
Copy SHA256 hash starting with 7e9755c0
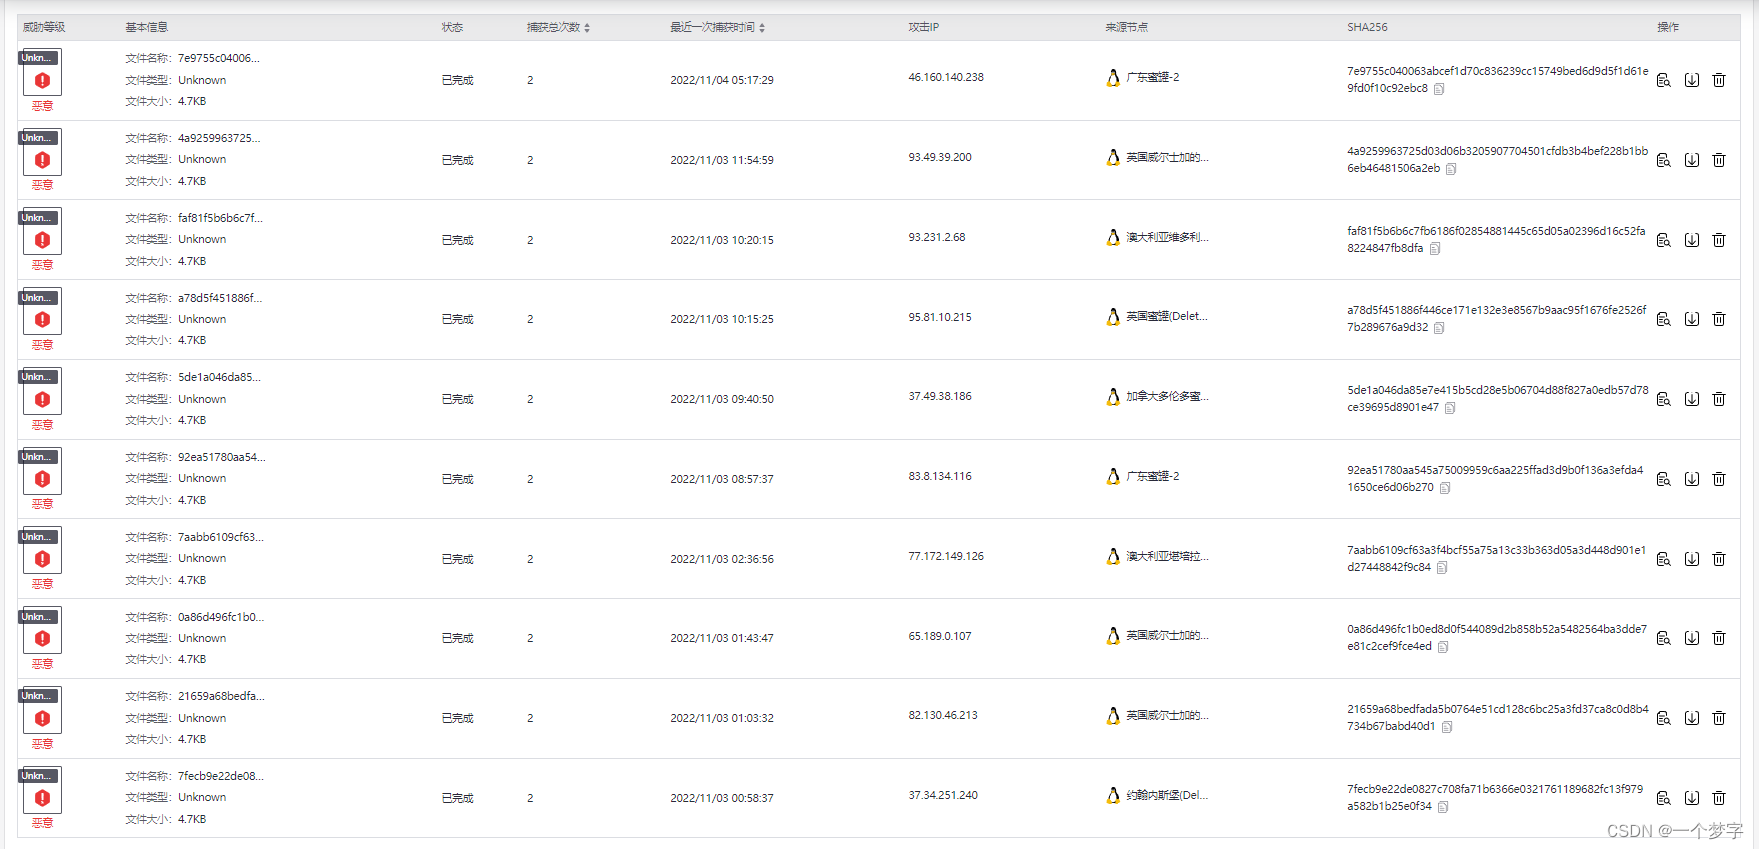coord(1439,89)
